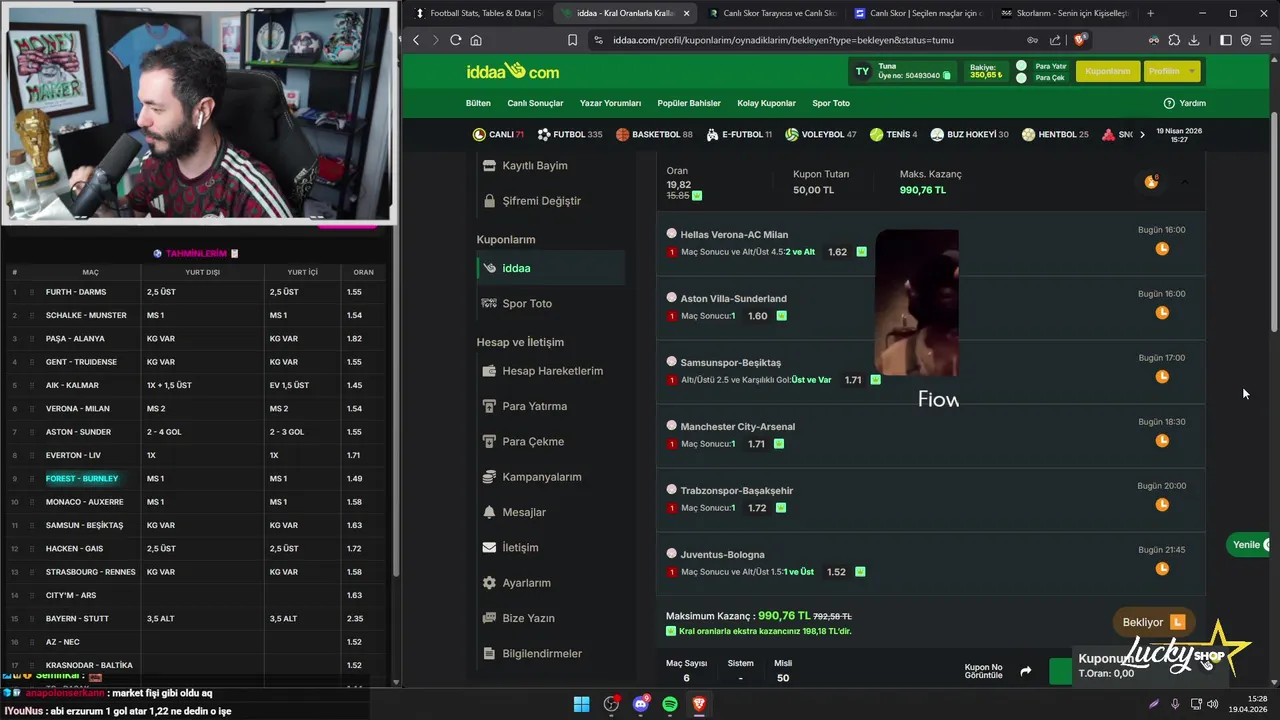This screenshot has width=1280, height=720.
Task: Open the Popüler Bahisler menu item
Action: tap(689, 103)
